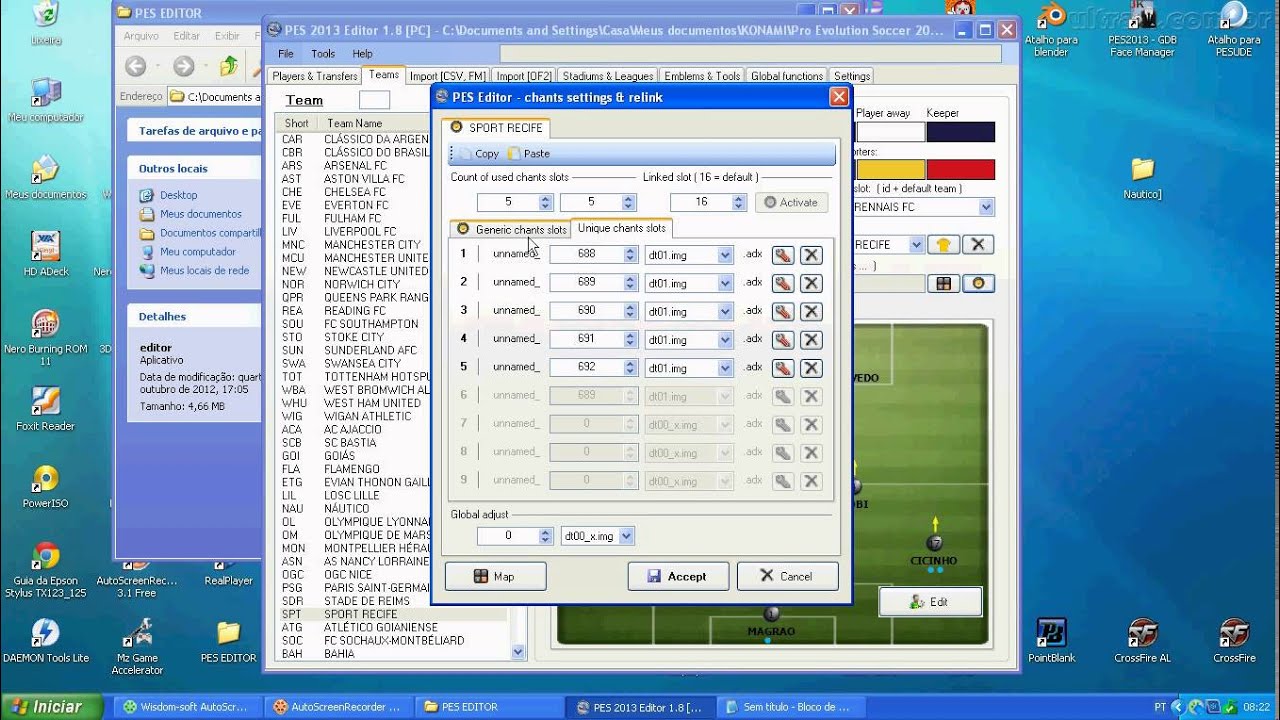The width and height of the screenshot is (1280, 720).
Task: Click the wrench relink icon for chant 2
Action: pyautogui.click(x=783, y=283)
